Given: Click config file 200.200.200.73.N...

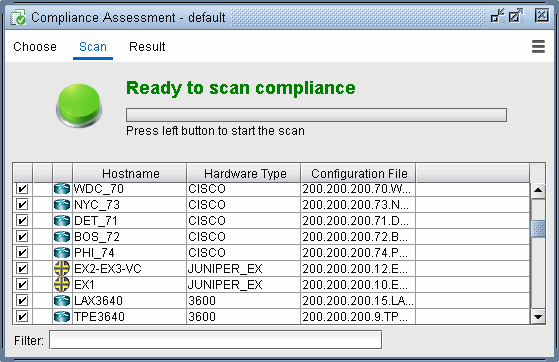Looking at the screenshot, I should 355,205.
